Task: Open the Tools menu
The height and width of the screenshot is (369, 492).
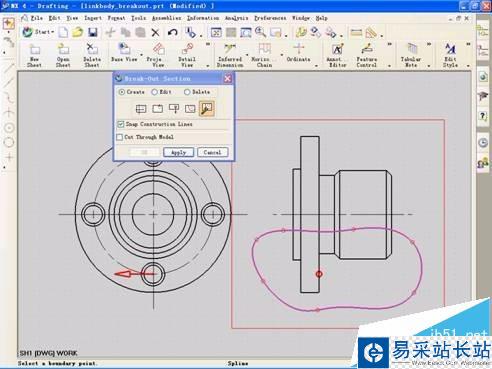Action: tap(138, 18)
